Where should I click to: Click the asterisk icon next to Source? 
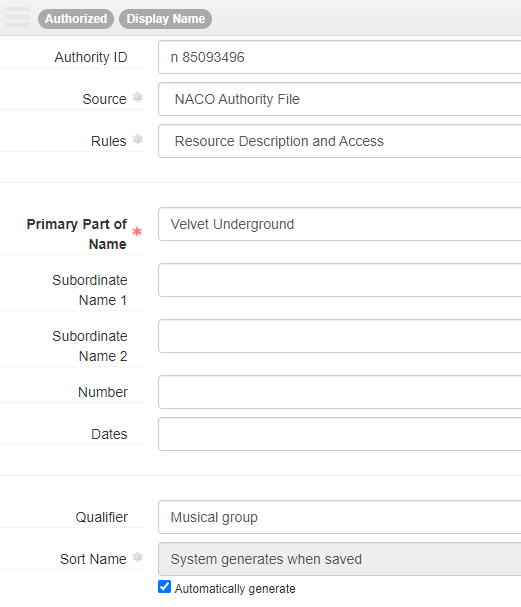[x=137, y=97]
